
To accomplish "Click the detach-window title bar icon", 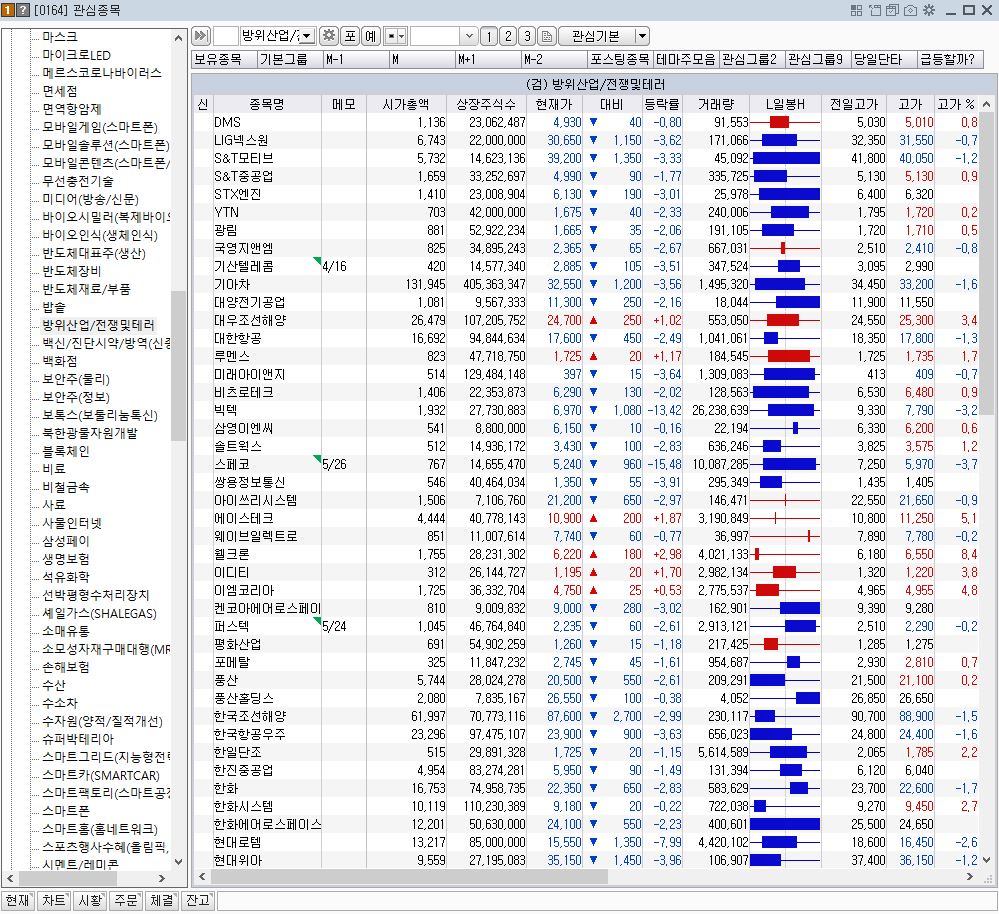I will coord(874,10).
